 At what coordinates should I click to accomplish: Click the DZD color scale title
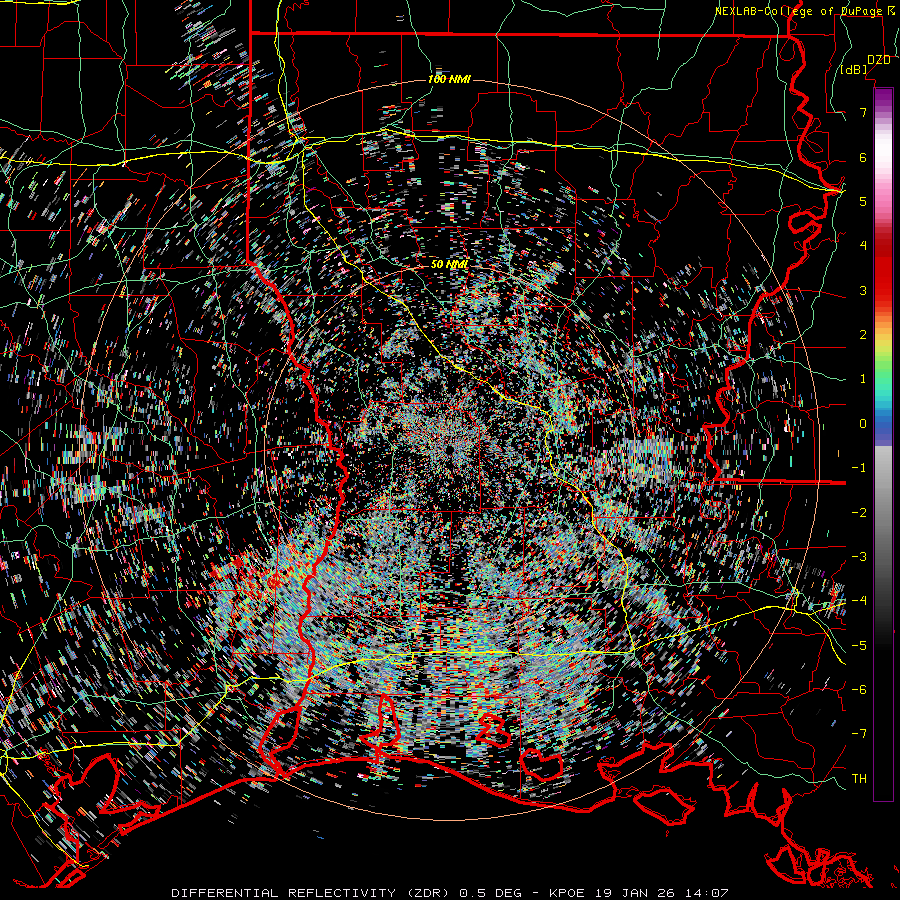(878, 60)
